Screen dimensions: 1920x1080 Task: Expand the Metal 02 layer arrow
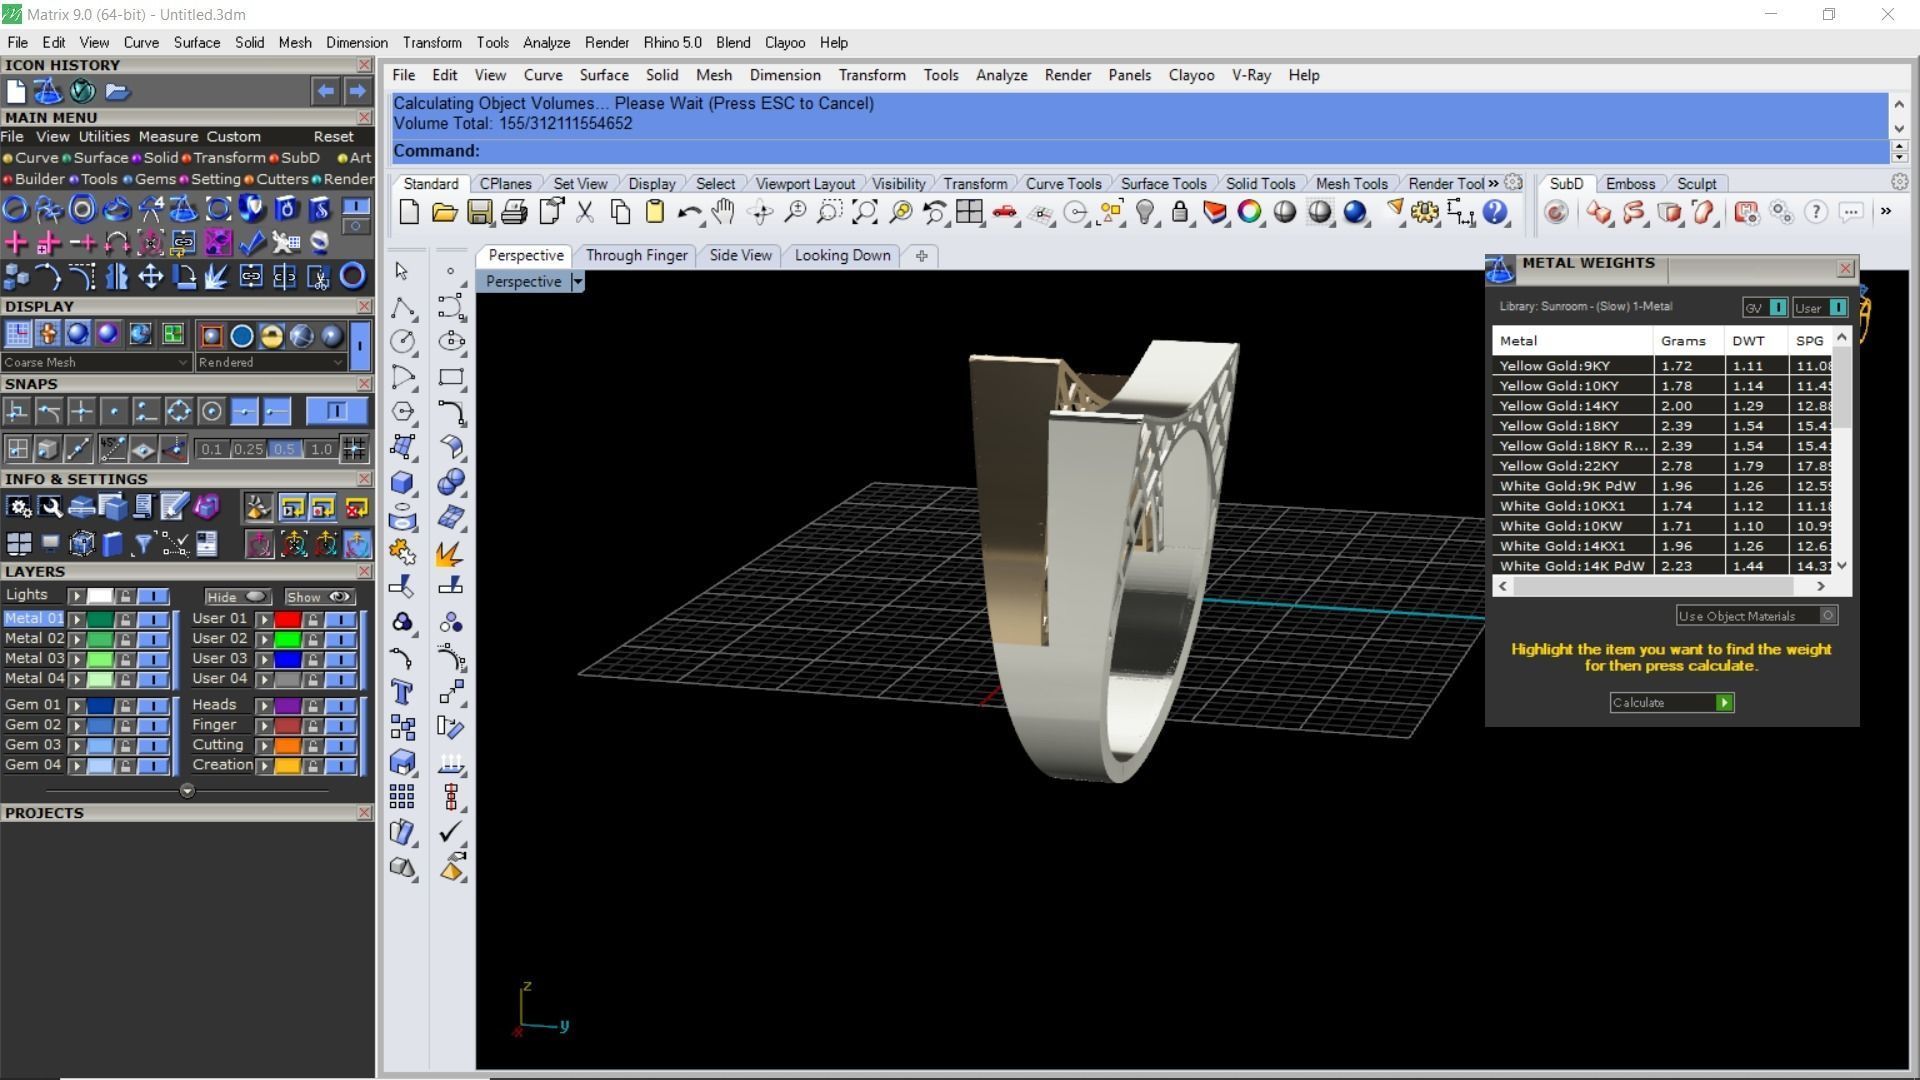point(77,639)
